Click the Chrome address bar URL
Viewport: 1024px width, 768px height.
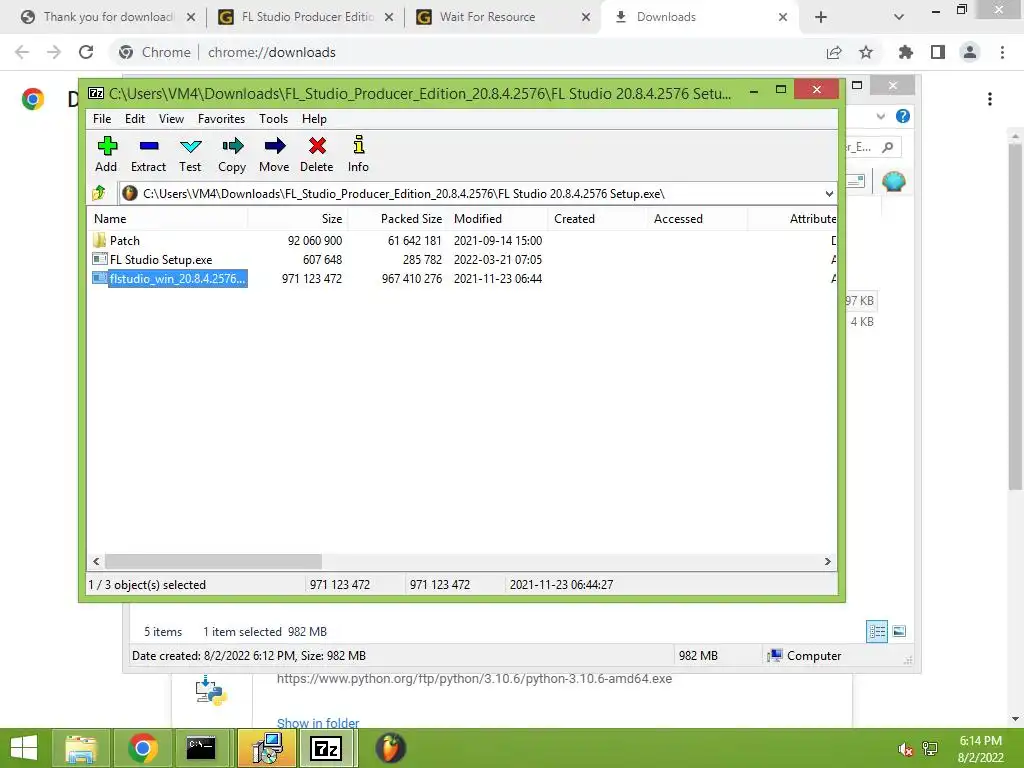[272, 52]
